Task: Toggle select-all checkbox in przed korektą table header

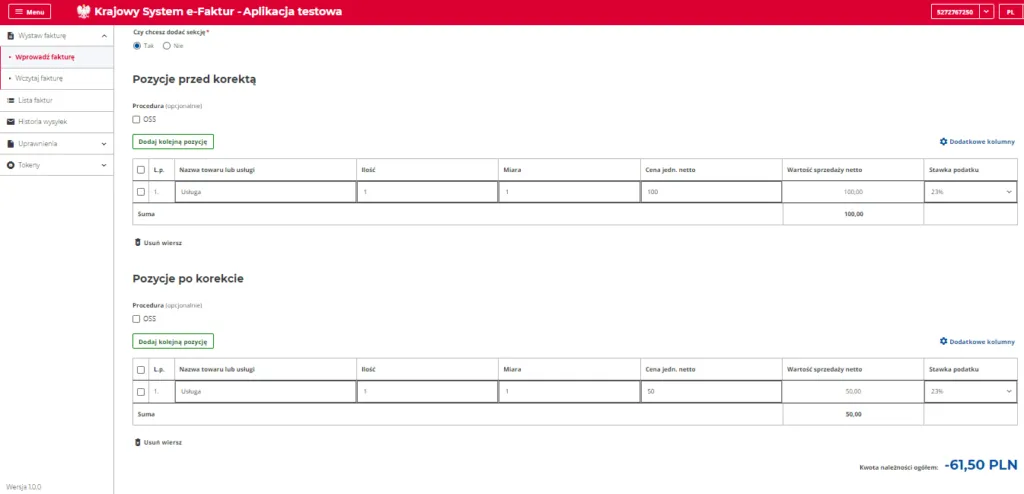Action: tap(141, 170)
